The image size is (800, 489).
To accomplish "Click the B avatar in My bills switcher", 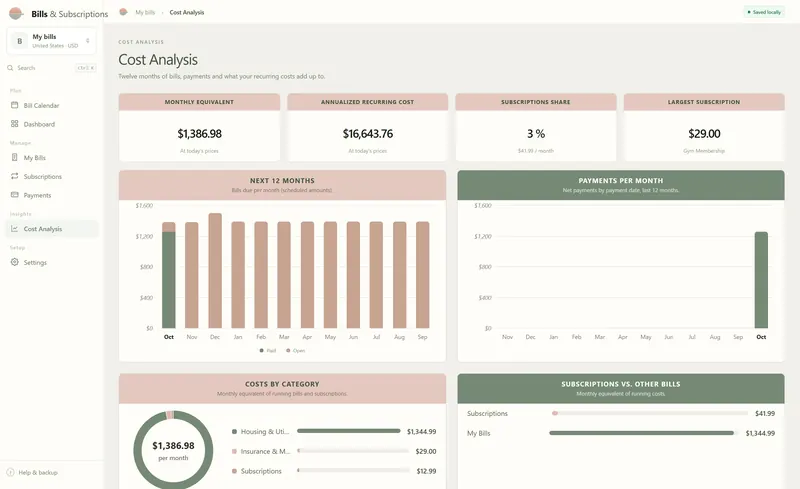I will (x=19, y=41).
